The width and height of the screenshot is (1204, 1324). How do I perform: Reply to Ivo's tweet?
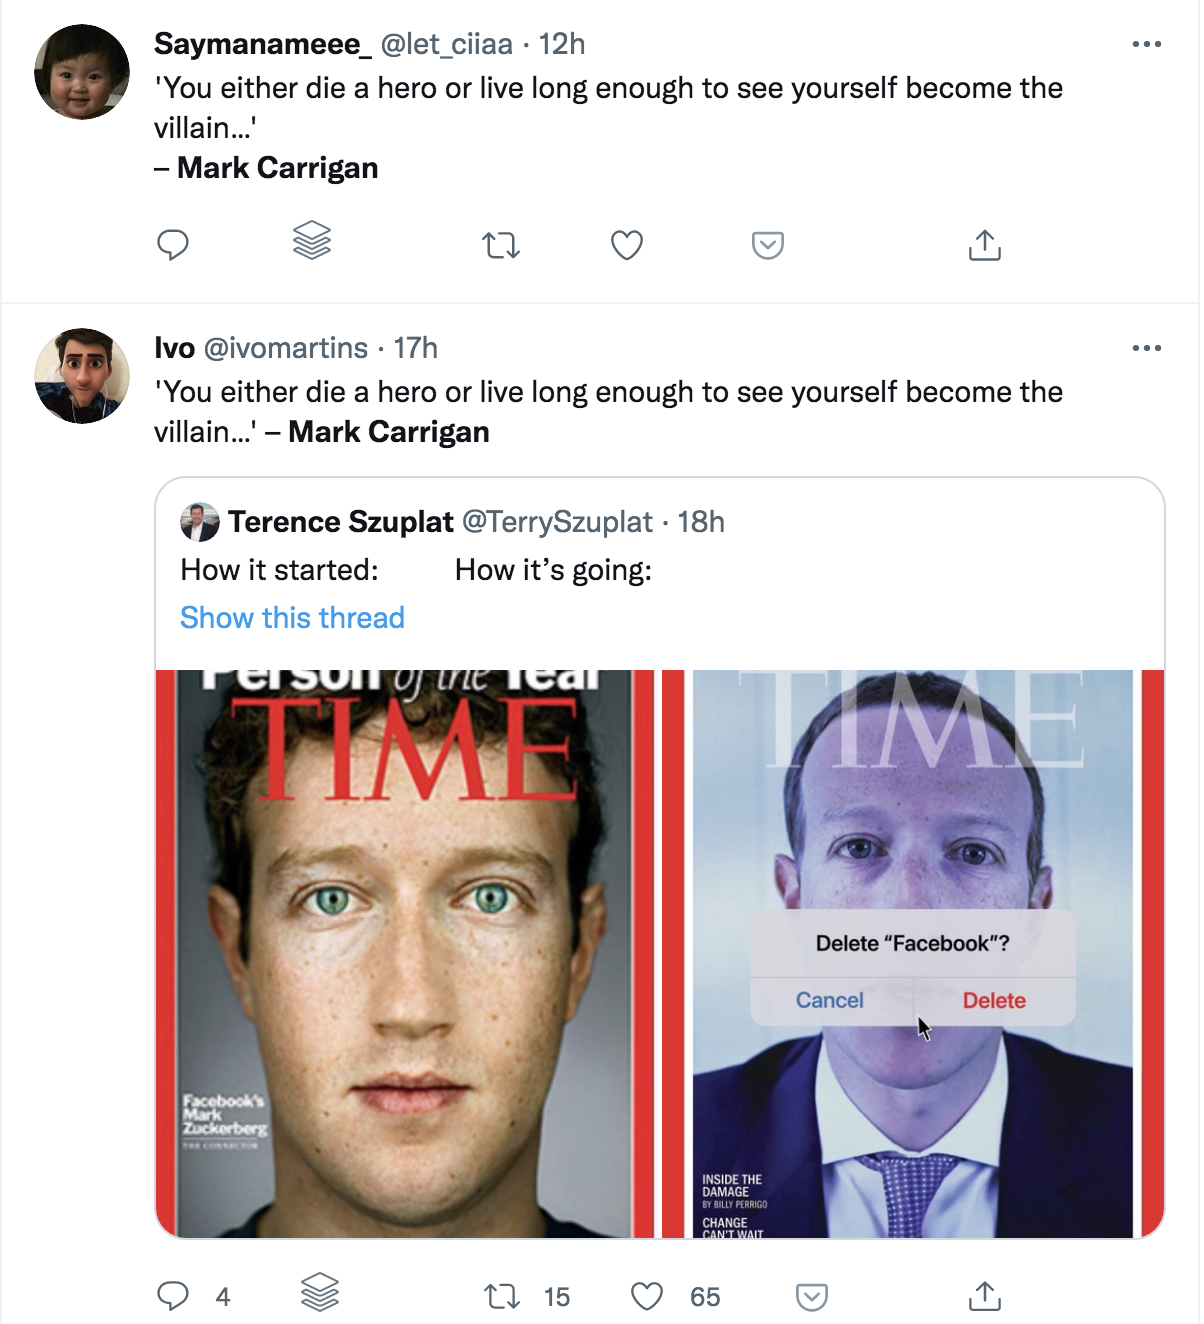173,1296
